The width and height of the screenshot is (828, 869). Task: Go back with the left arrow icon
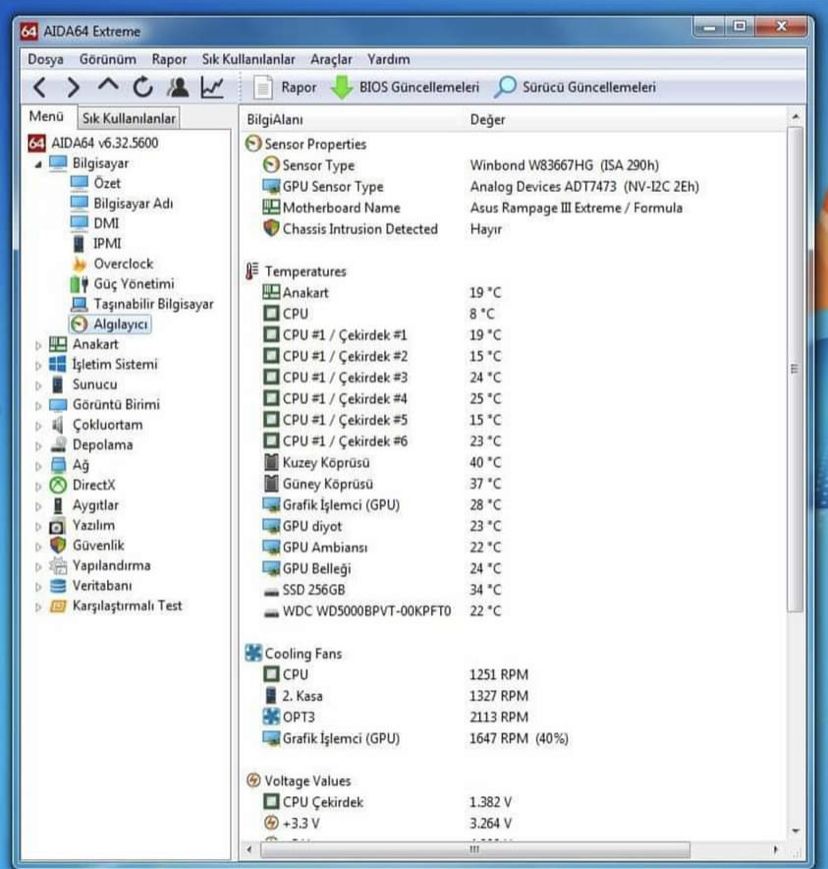pyautogui.click(x=40, y=87)
